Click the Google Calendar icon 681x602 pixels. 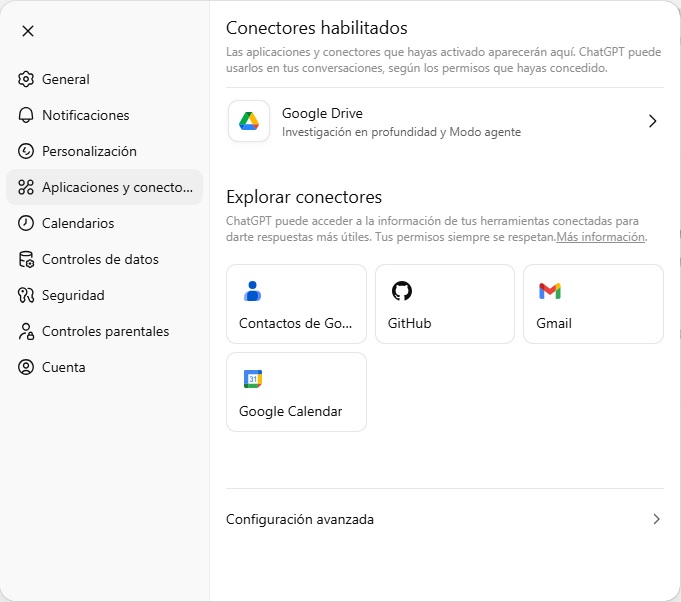coord(253,379)
